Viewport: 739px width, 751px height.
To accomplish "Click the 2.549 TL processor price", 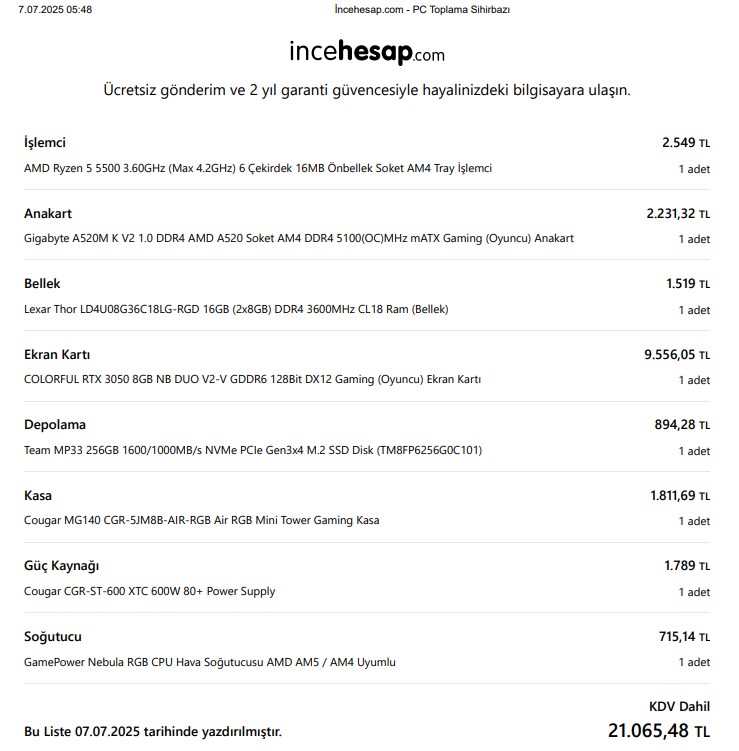I will pos(686,143).
